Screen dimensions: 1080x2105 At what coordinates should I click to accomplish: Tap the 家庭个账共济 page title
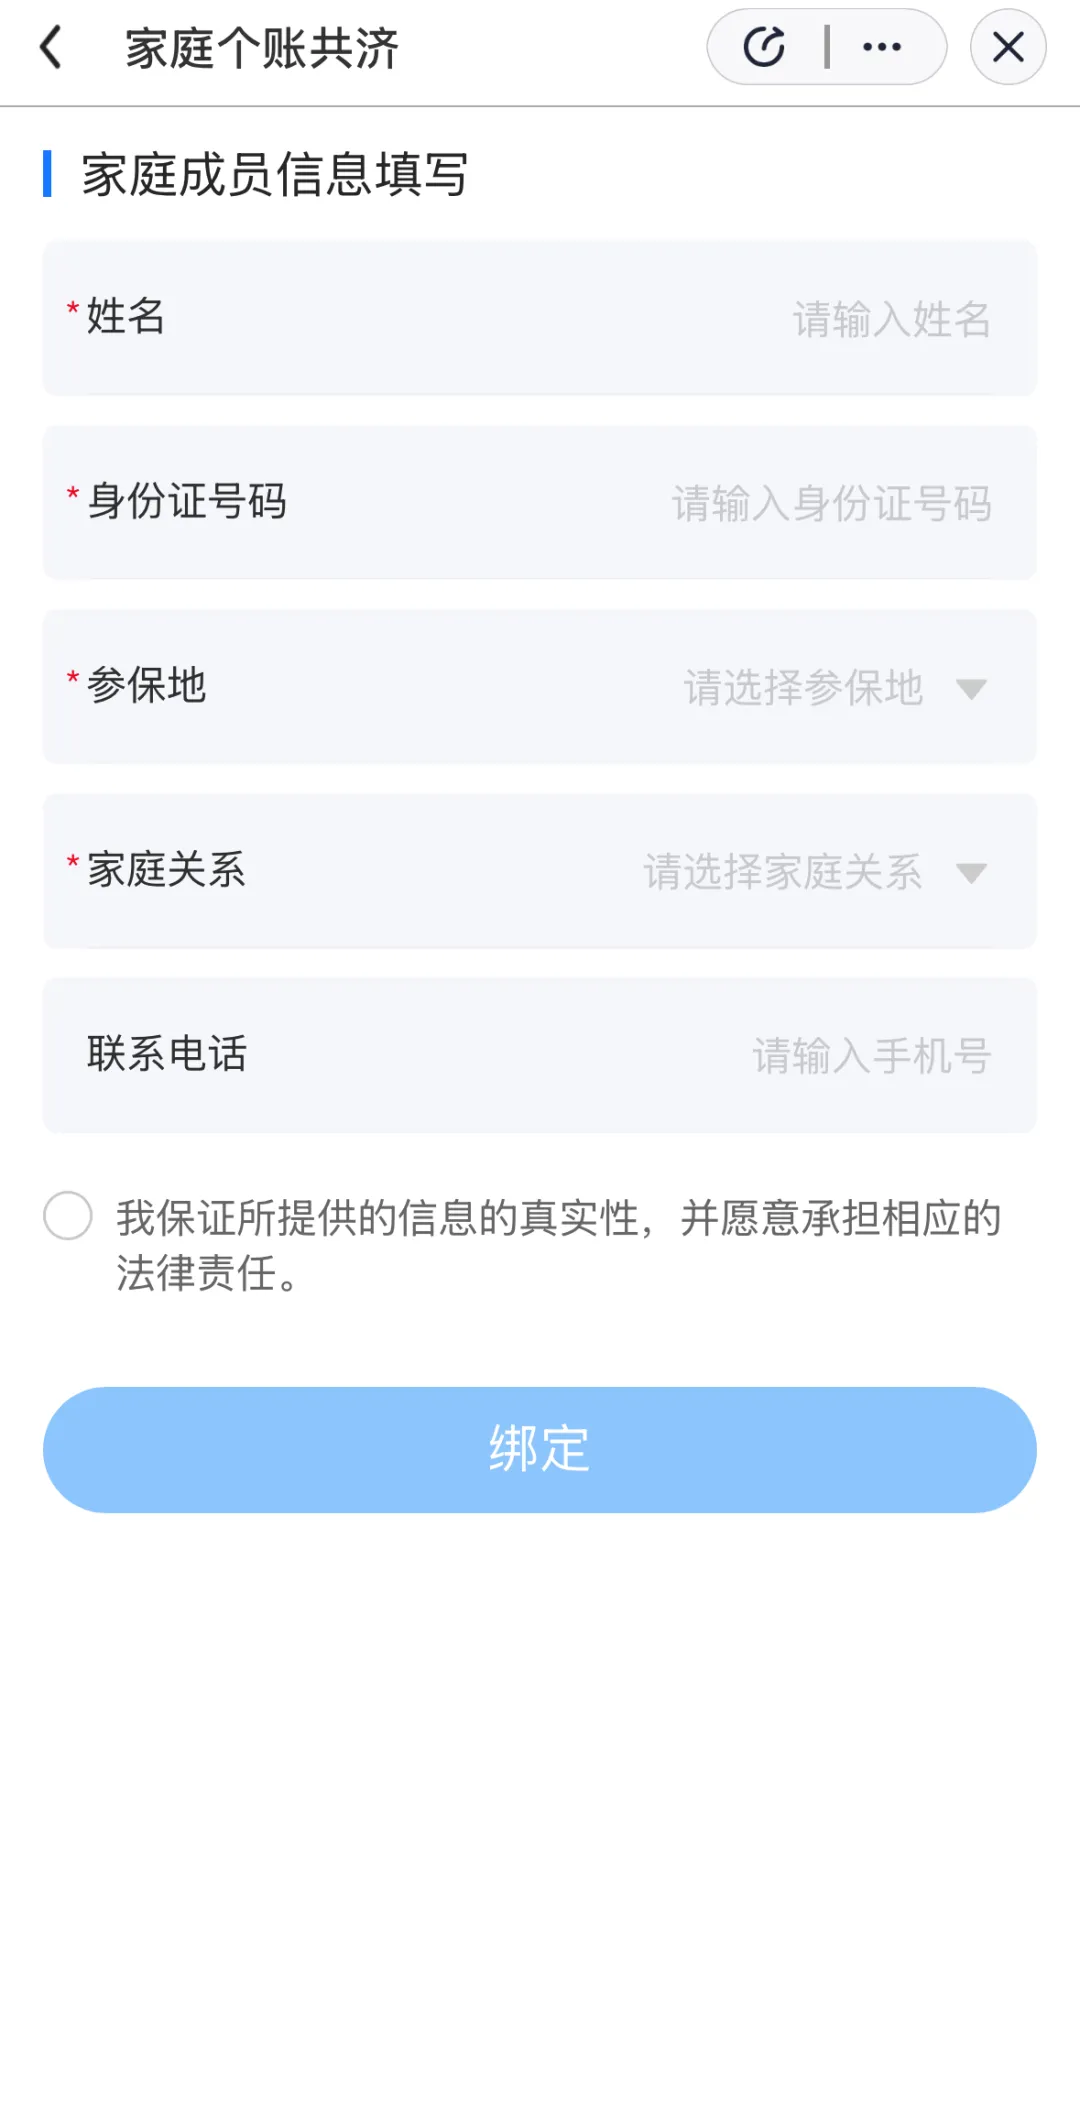tap(262, 48)
